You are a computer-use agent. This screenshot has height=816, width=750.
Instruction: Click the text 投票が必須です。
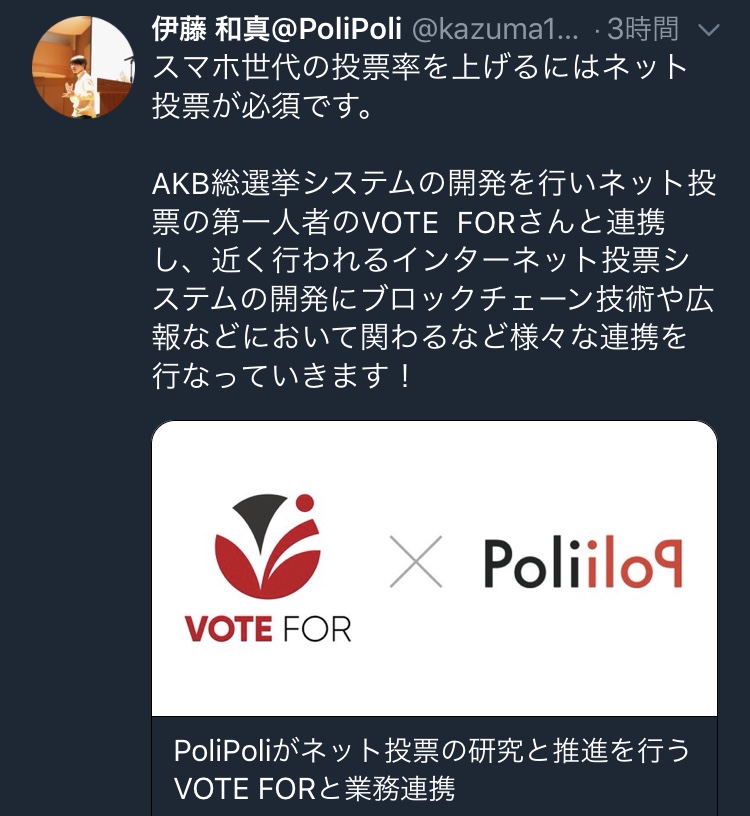(x=264, y=107)
